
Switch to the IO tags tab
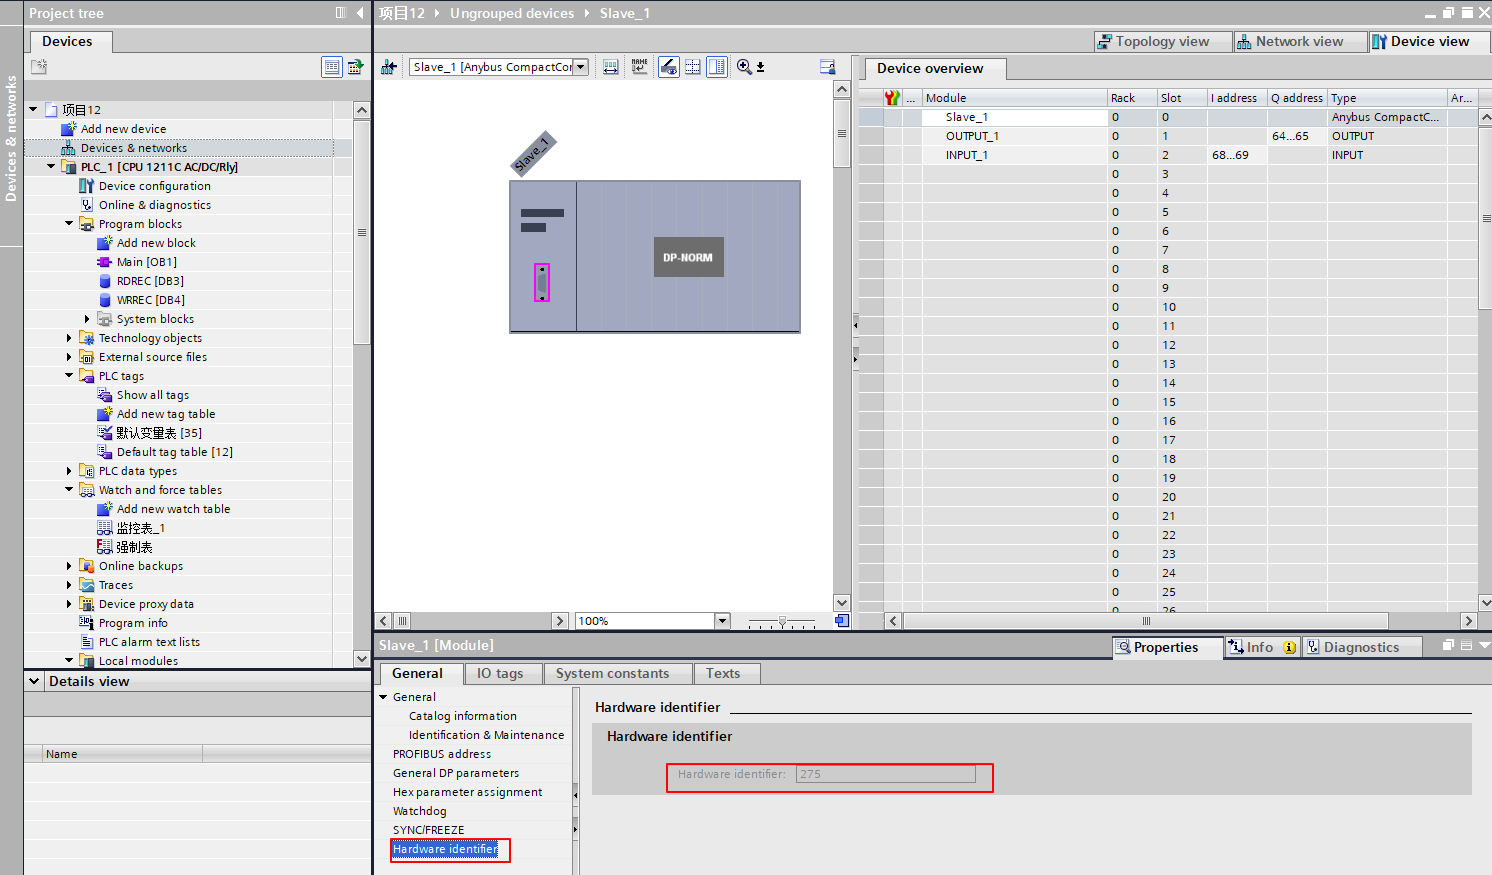tap(500, 674)
